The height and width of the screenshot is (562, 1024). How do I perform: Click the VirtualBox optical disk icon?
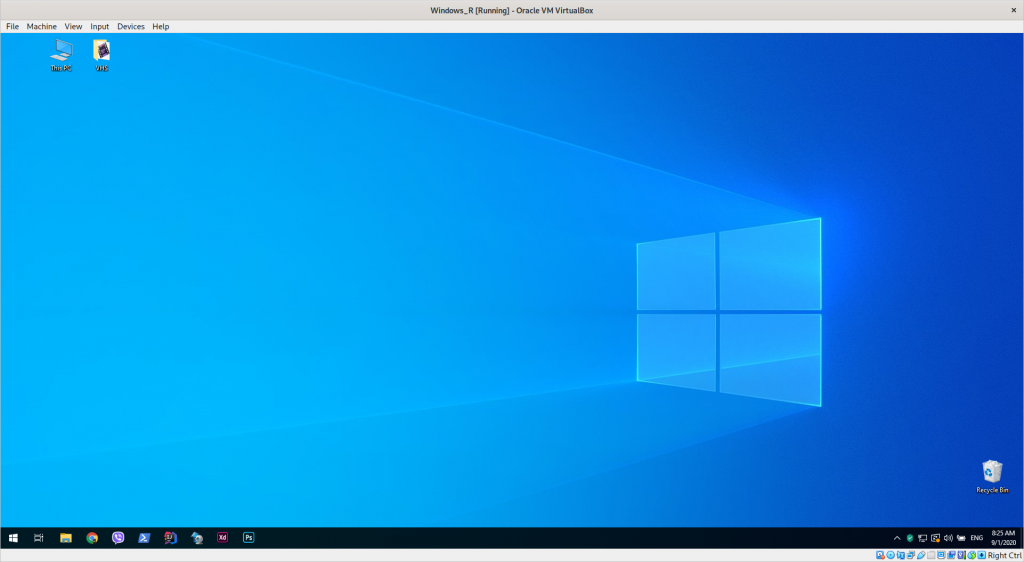tap(891, 555)
